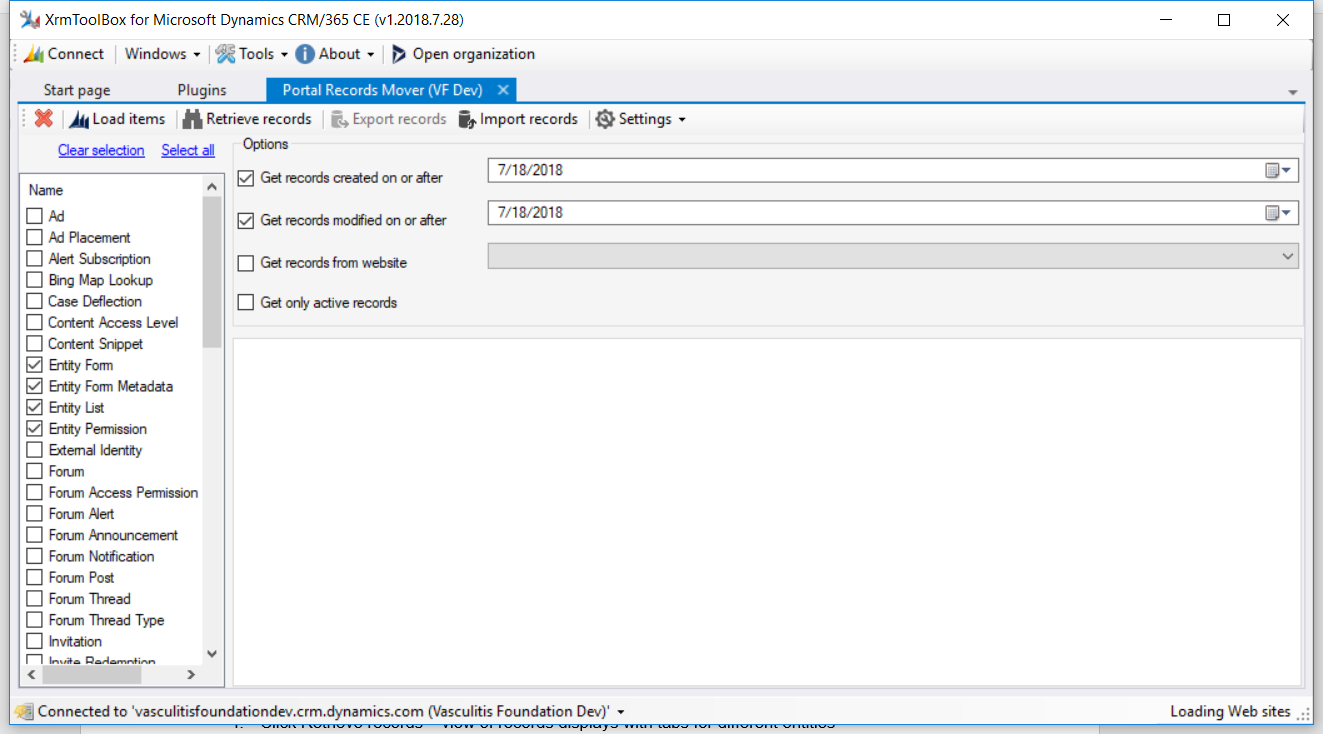The width and height of the screenshot is (1323, 734).
Task: Click the red X close-tool icon
Action: point(43,119)
